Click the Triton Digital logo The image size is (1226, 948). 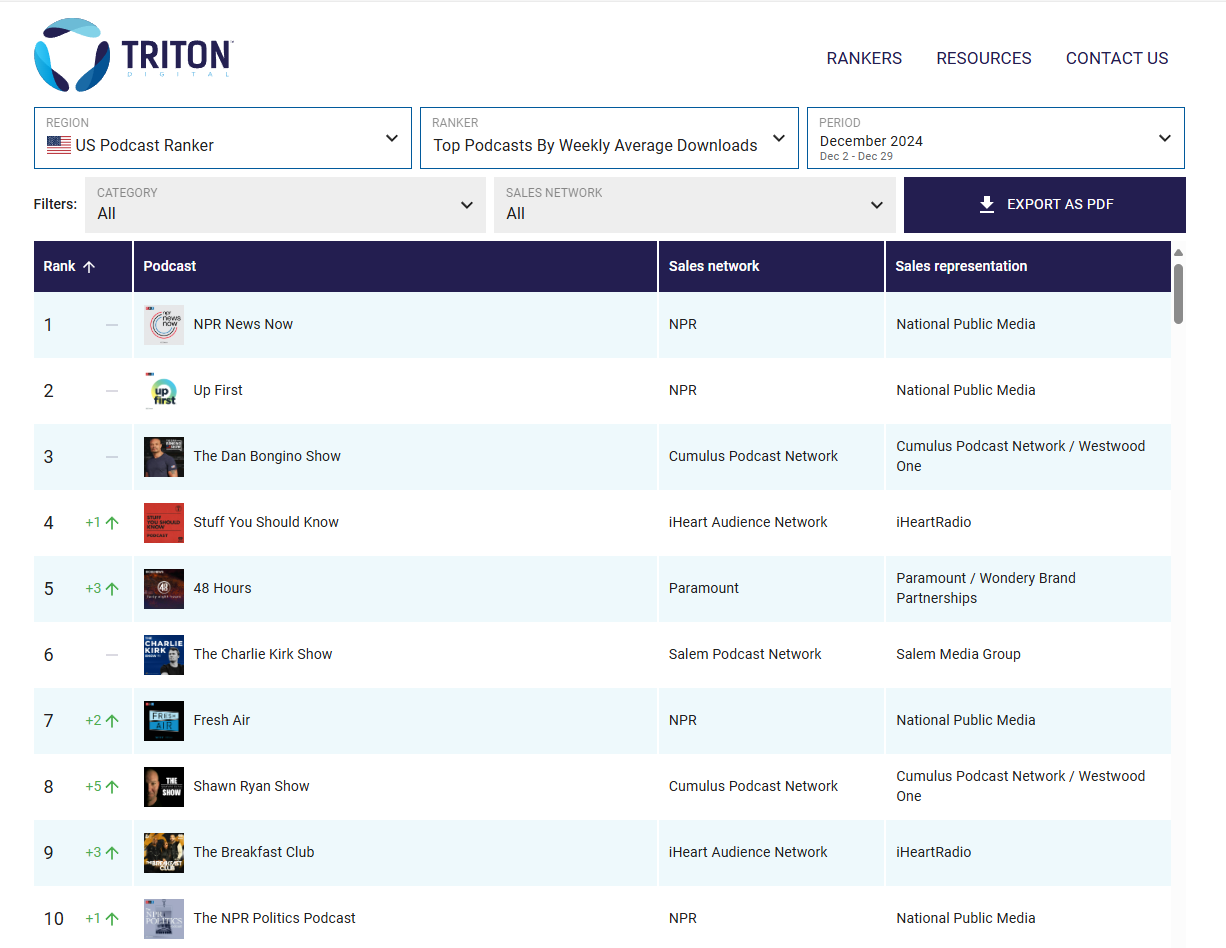(x=133, y=55)
